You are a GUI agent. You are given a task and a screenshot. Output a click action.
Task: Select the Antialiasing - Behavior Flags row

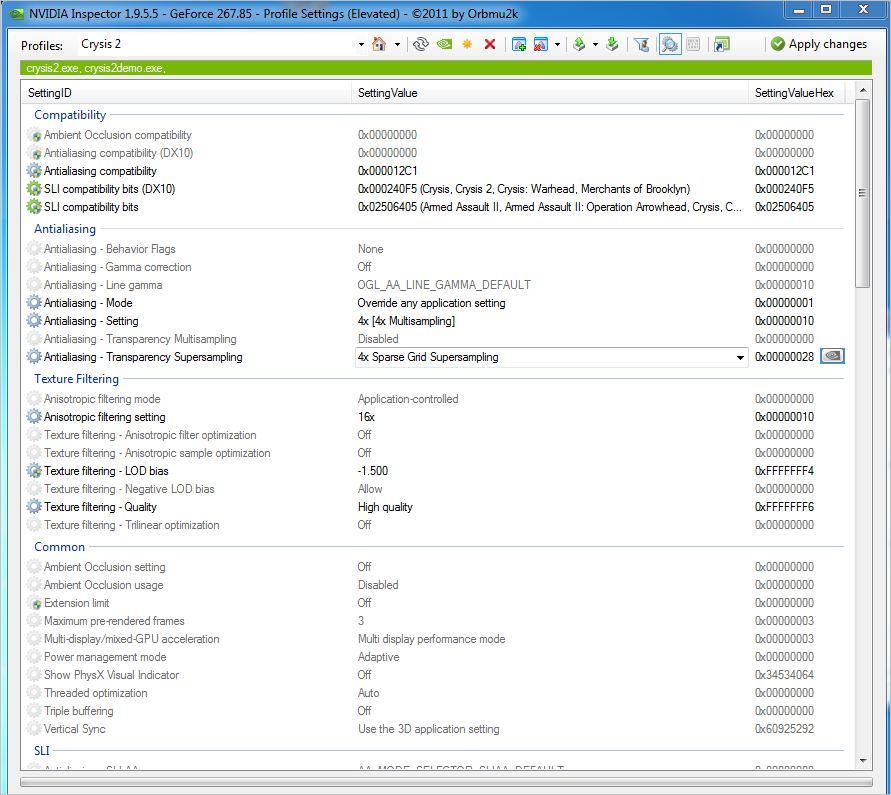[x=435, y=249]
